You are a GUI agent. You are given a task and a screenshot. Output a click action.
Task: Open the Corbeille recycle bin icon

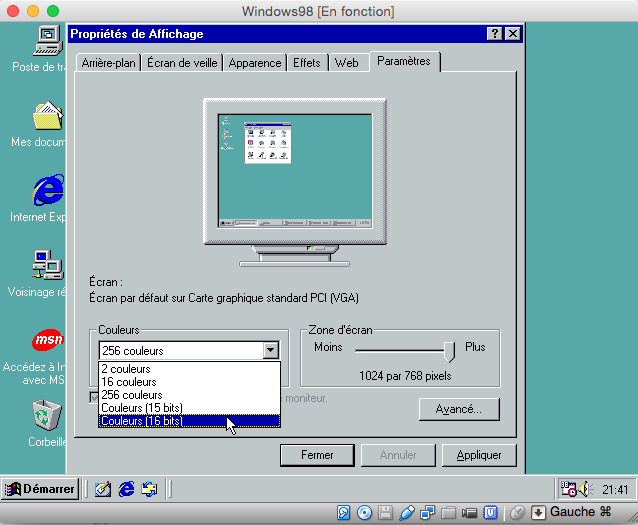click(x=47, y=415)
